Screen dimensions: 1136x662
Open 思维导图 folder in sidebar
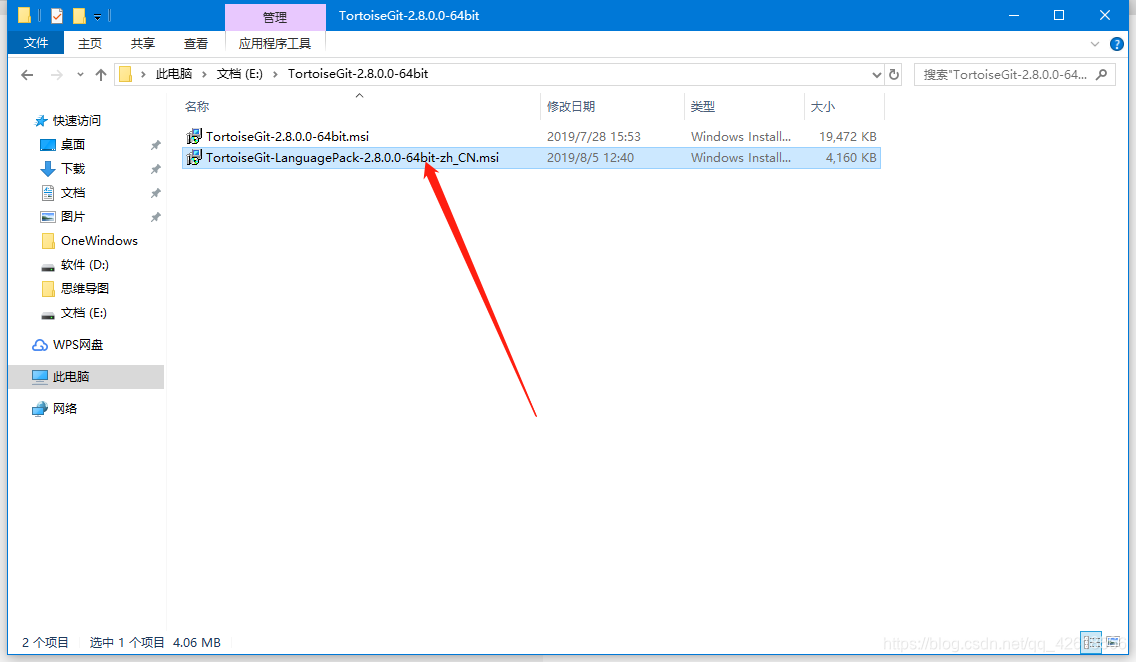pos(84,288)
